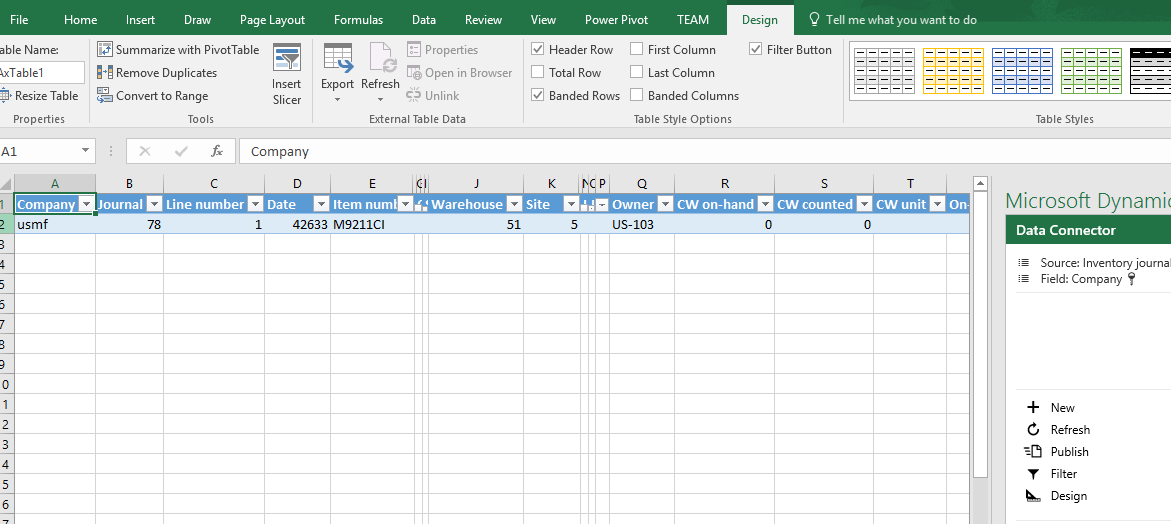Open Filter in the Data Connector pane

pos(1063,474)
